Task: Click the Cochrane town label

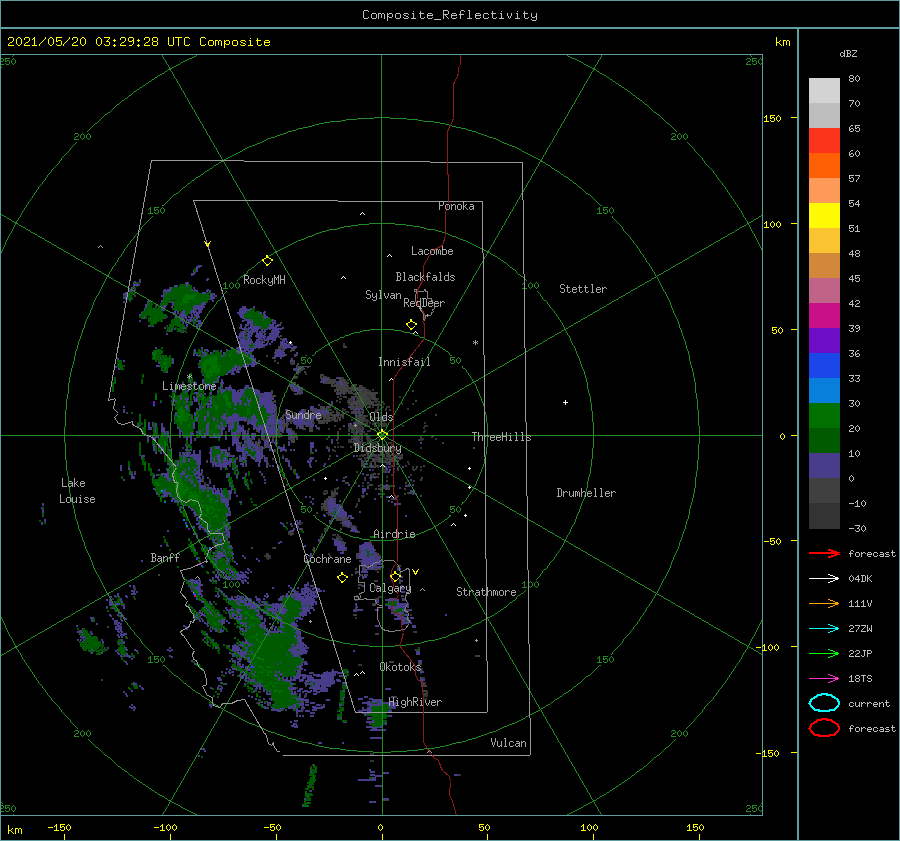Action: tap(327, 559)
